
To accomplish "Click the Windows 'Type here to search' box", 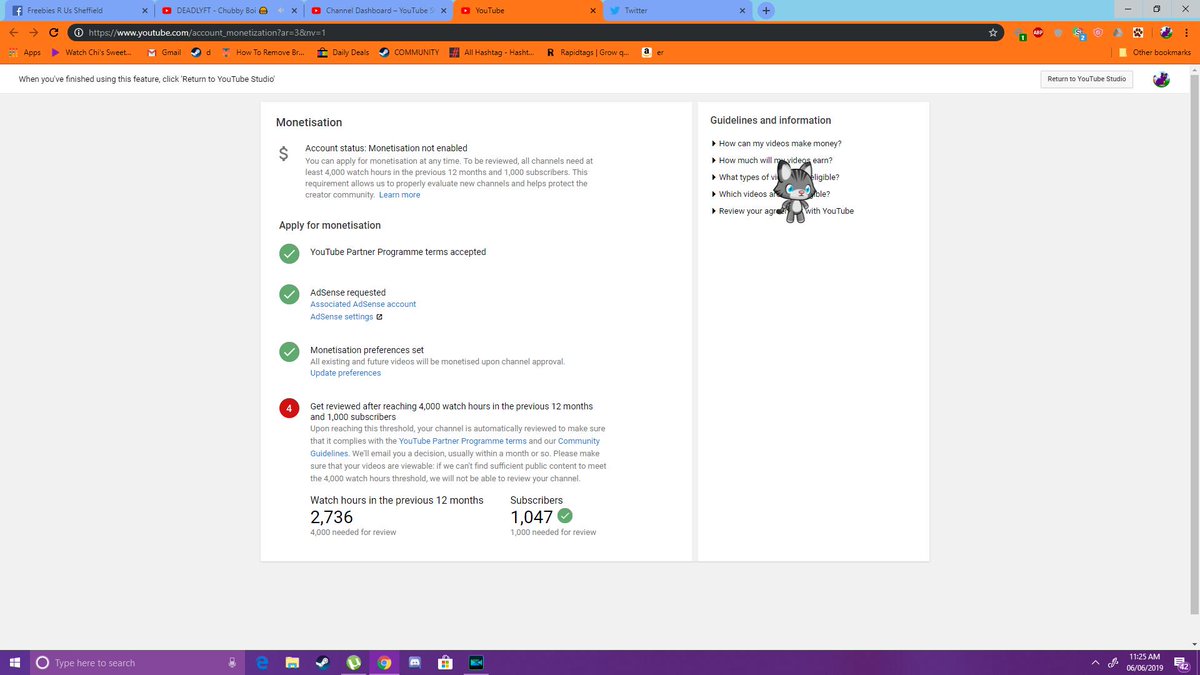I will click(x=135, y=662).
